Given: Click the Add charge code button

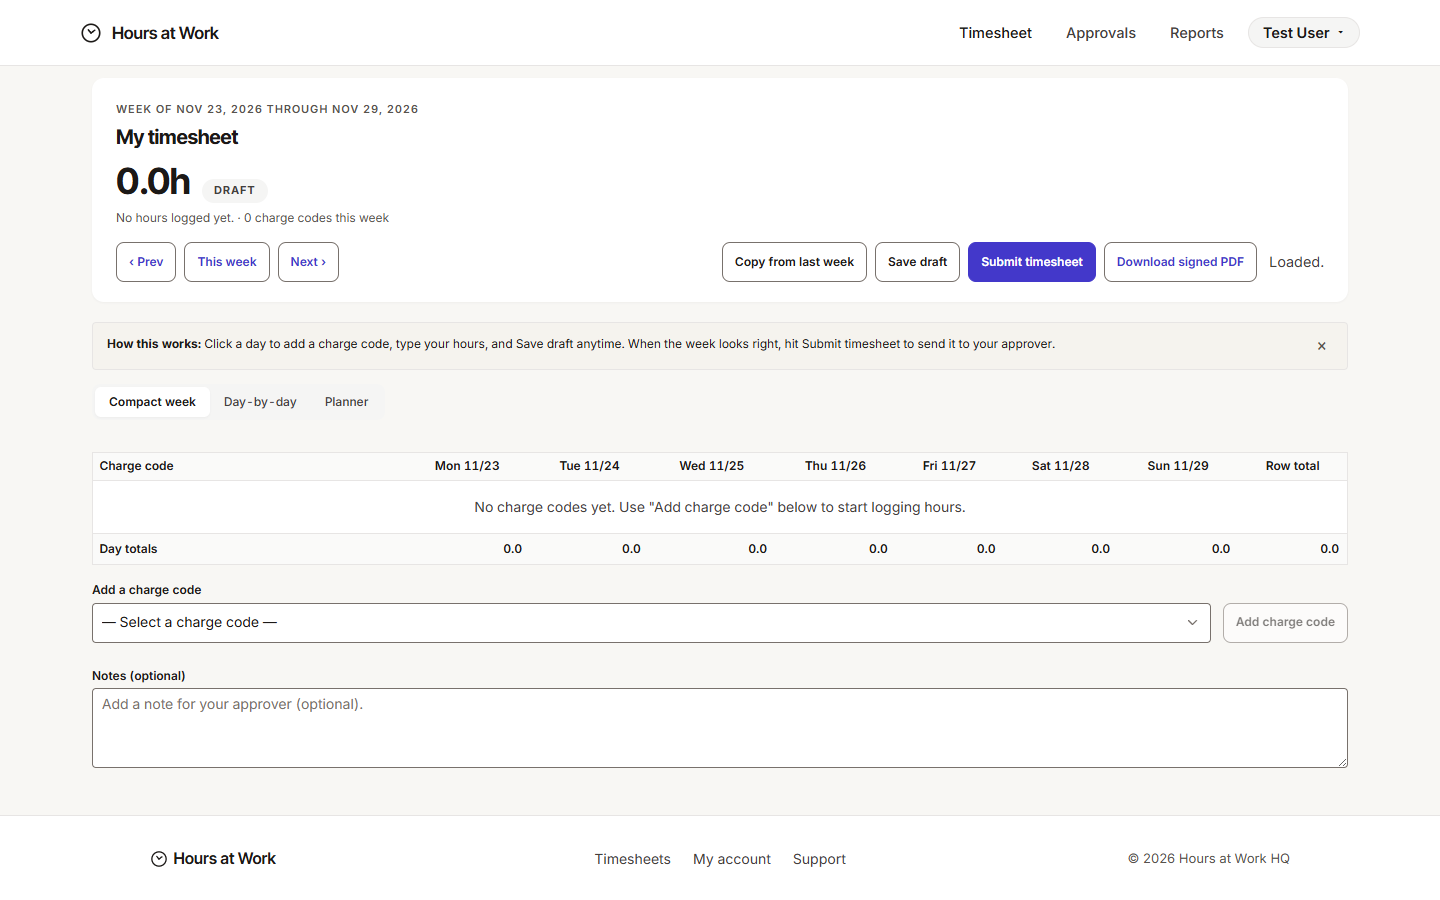Looking at the screenshot, I should point(1285,623).
